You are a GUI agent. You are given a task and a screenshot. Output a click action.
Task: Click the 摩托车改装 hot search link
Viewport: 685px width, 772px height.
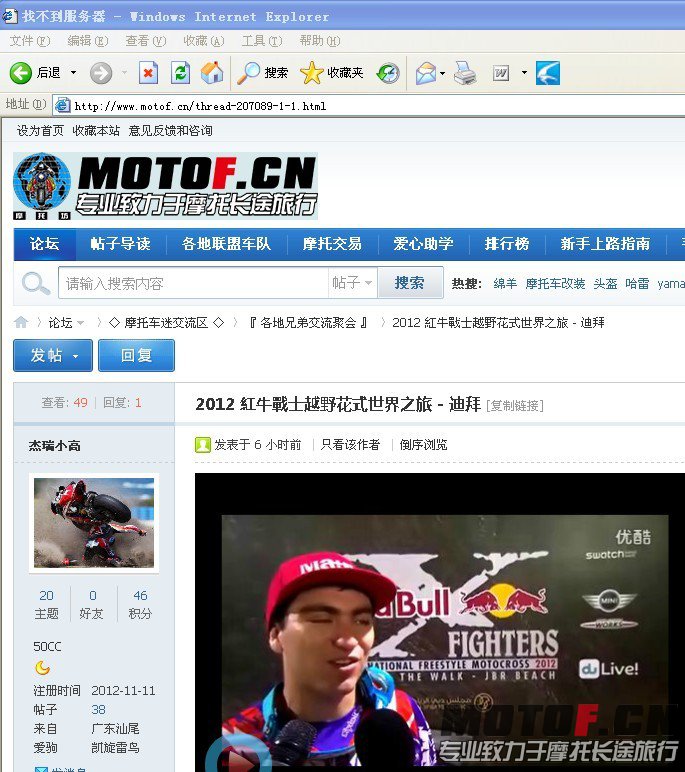pos(555,284)
